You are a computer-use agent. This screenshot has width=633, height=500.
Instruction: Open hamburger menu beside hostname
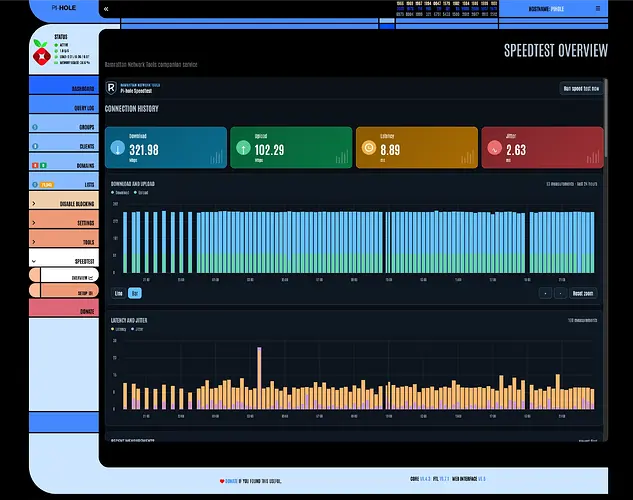[598, 8]
